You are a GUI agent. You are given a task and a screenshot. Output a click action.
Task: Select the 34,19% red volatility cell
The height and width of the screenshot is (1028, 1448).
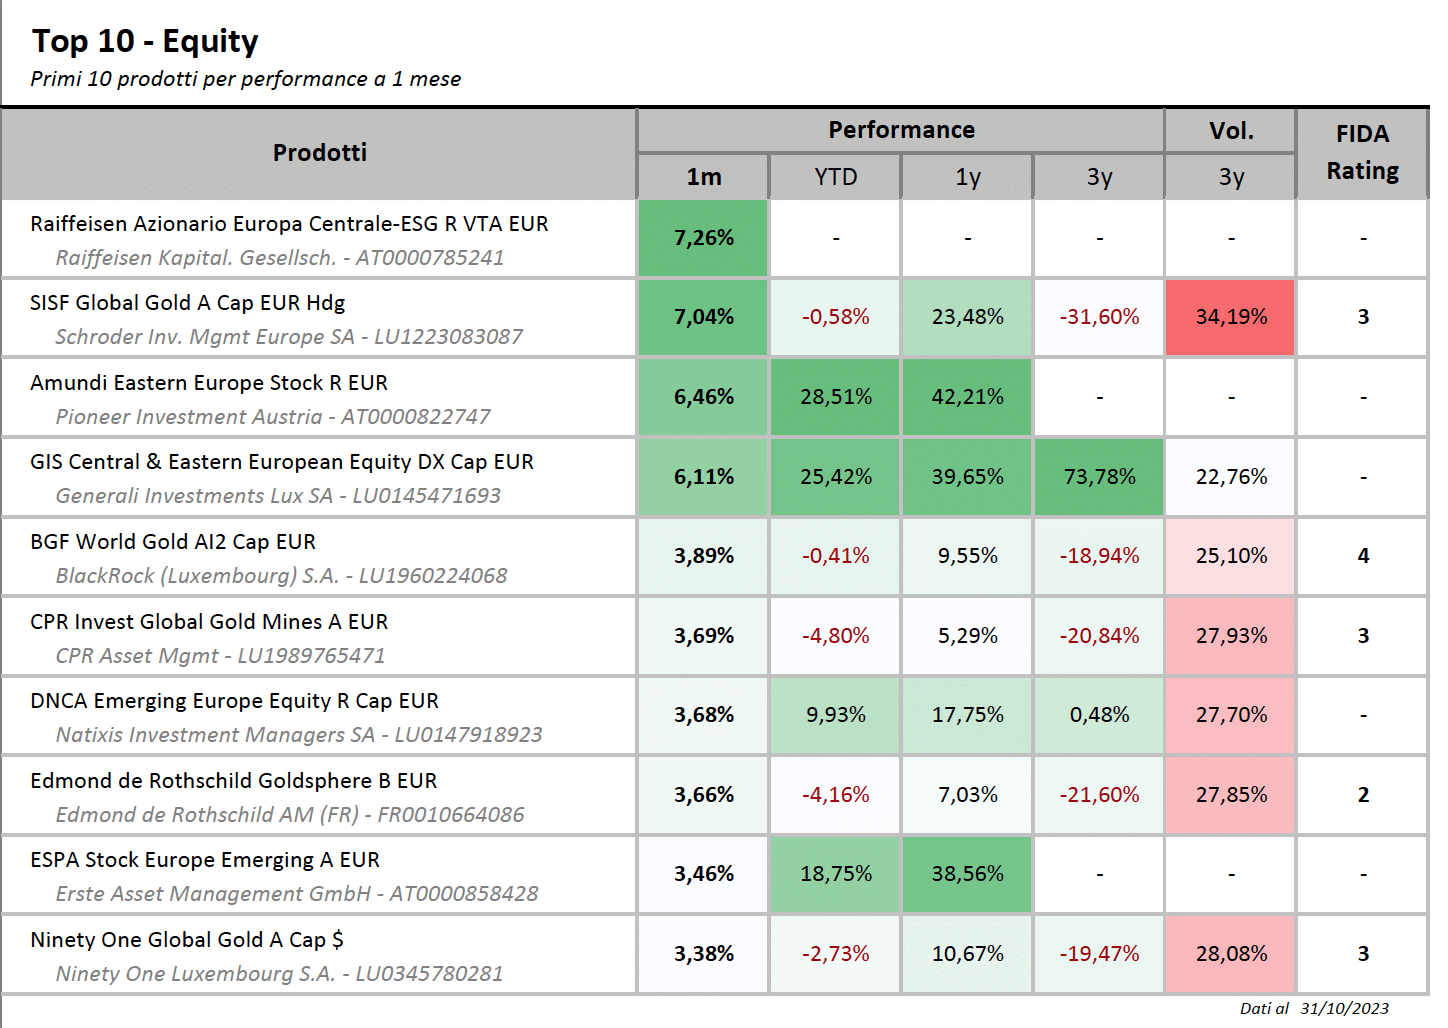[x=1230, y=317]
